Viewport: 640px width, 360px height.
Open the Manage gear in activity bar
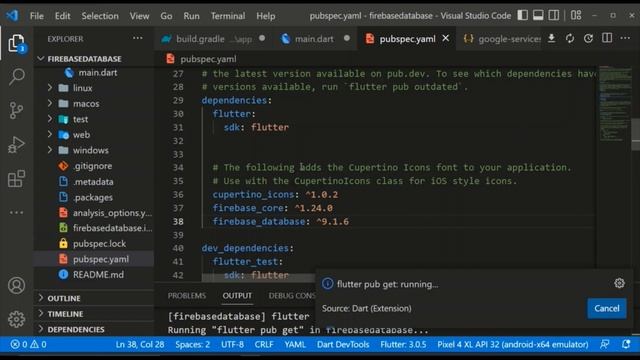click(x=16, y=319)
